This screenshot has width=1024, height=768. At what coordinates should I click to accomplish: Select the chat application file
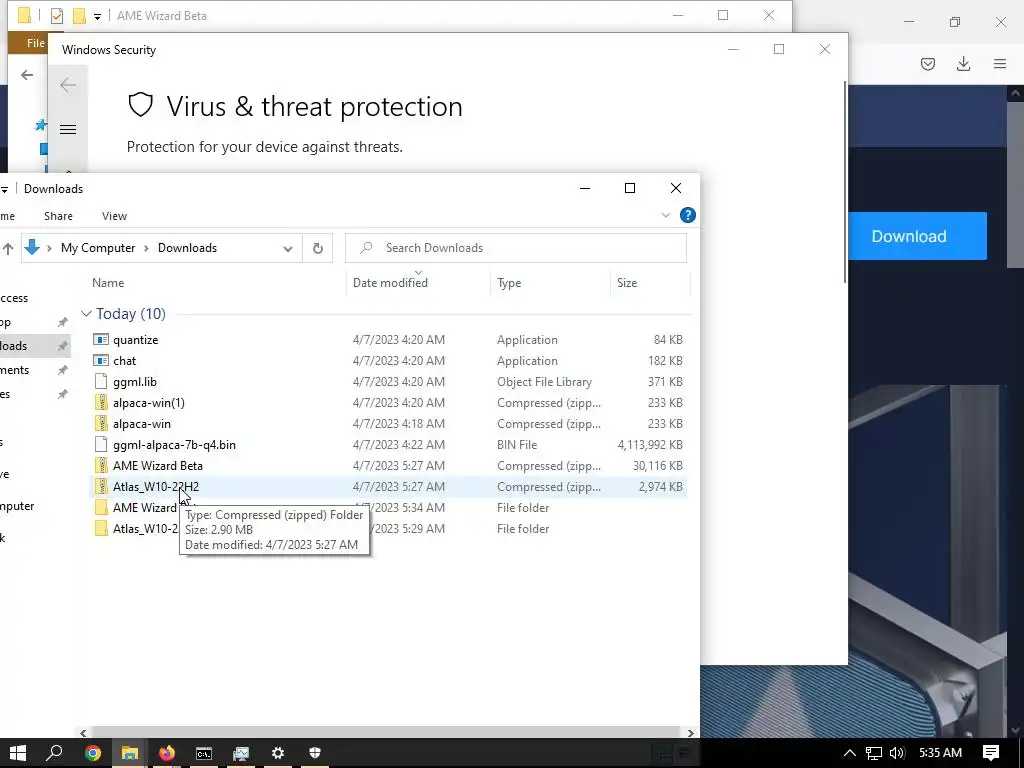pos(124,360)
